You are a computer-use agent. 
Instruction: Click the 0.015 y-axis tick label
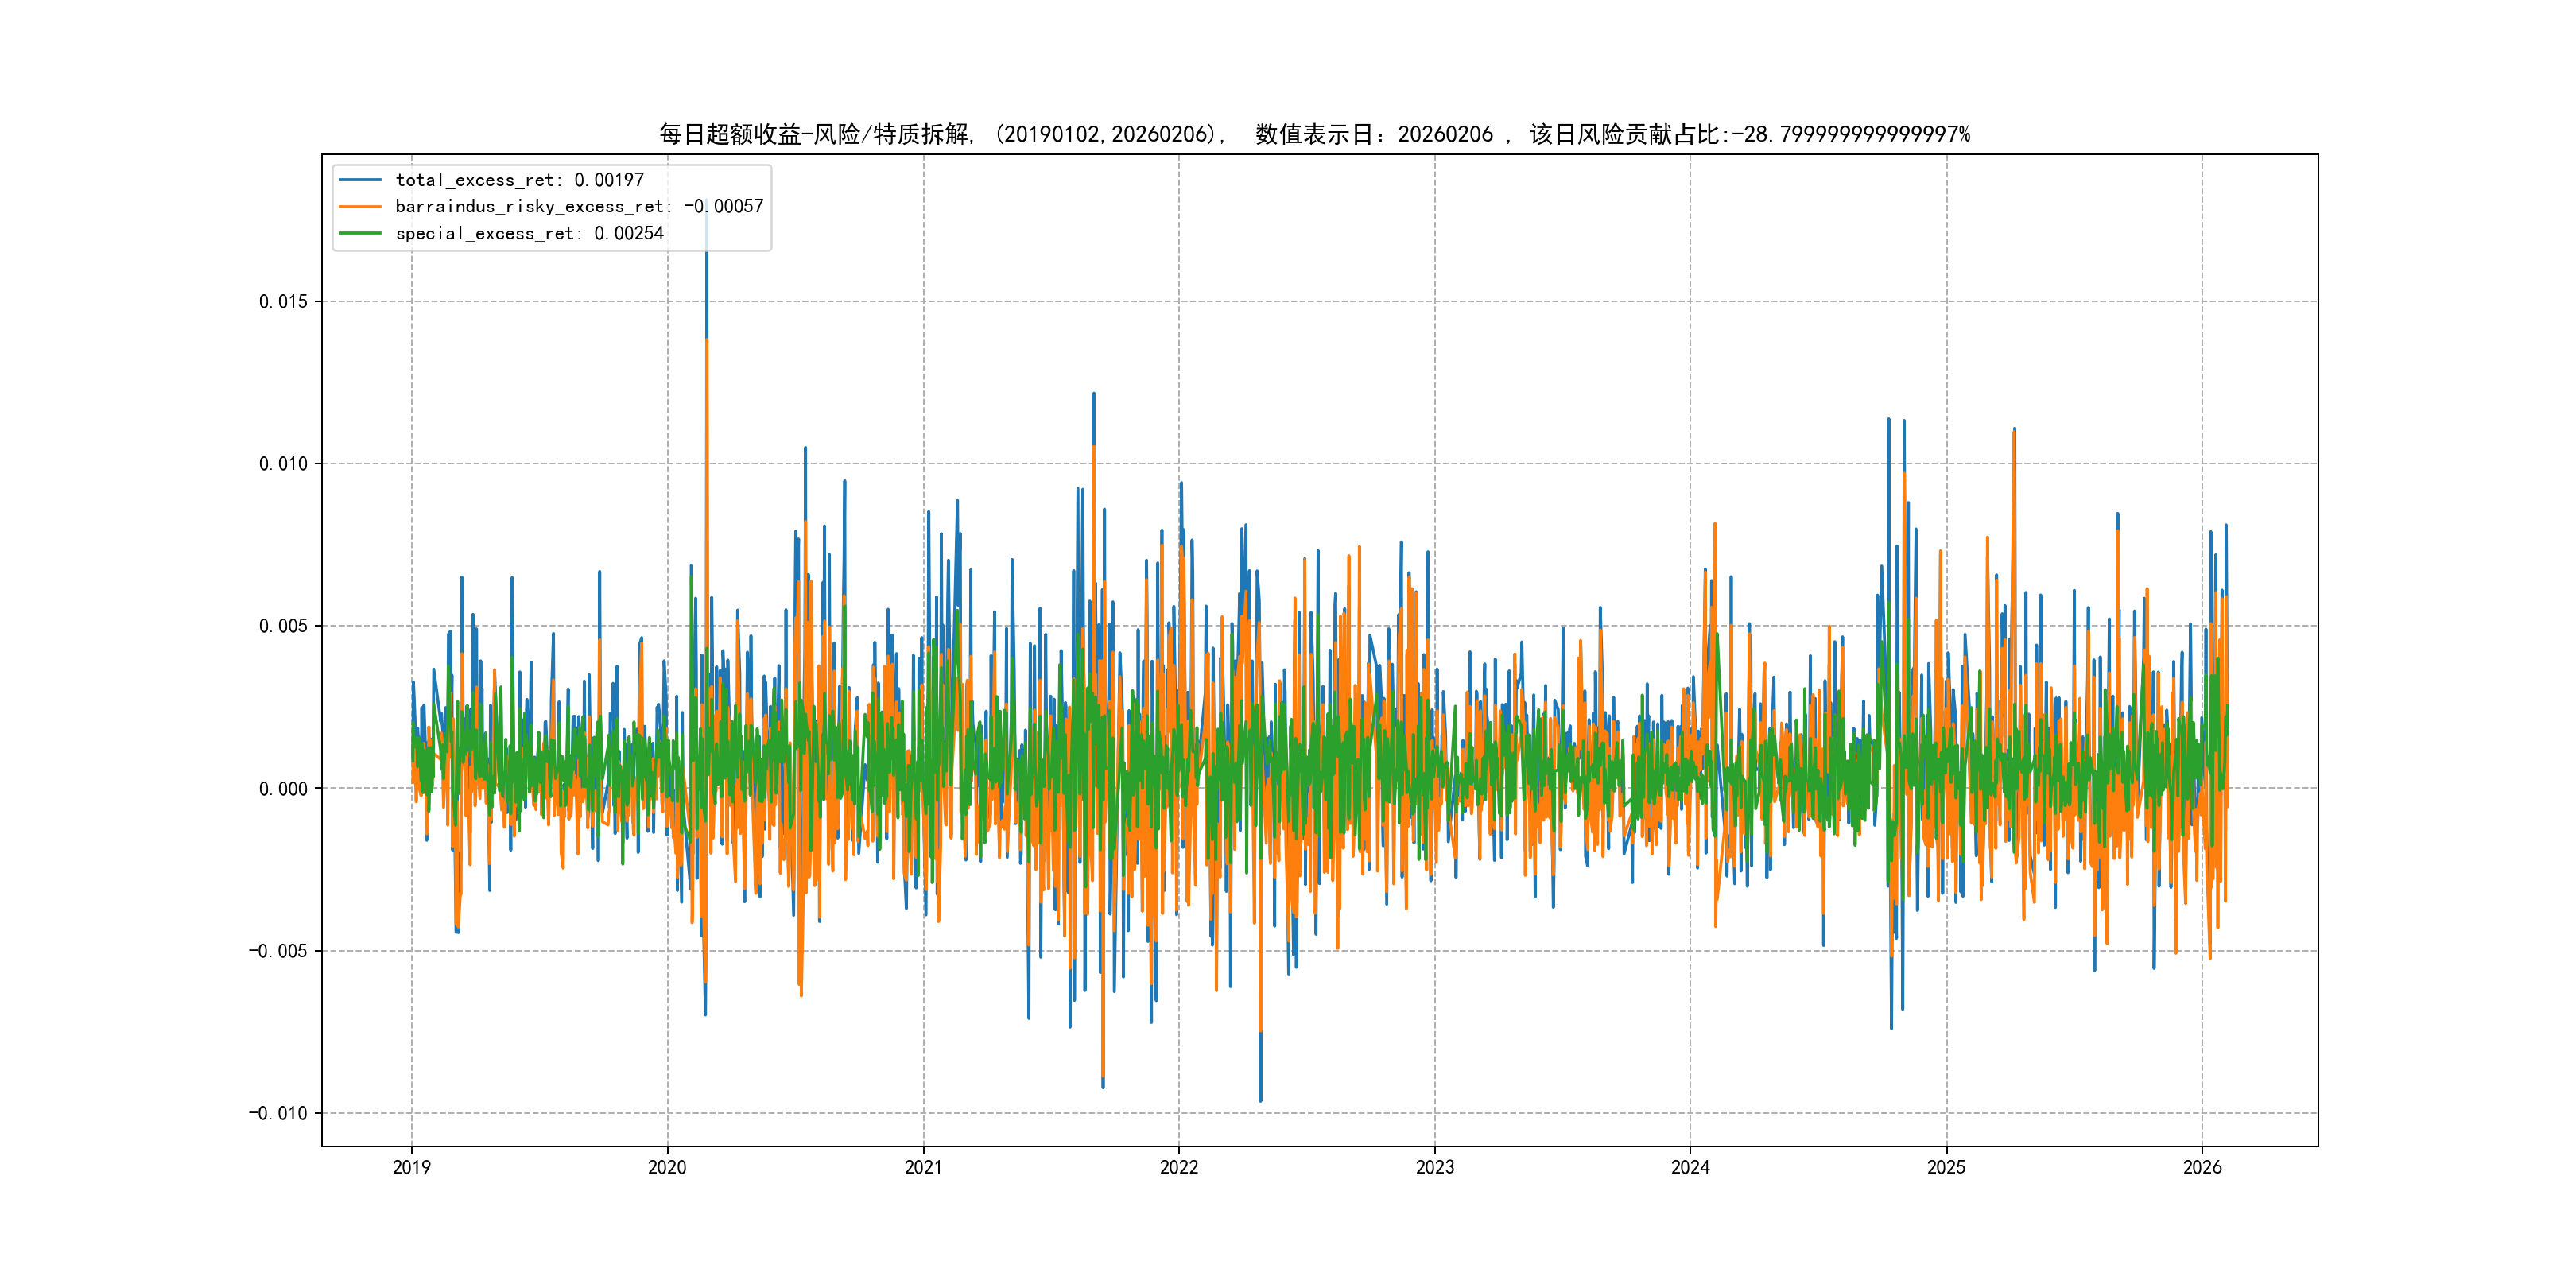click(x=283, y=302)
